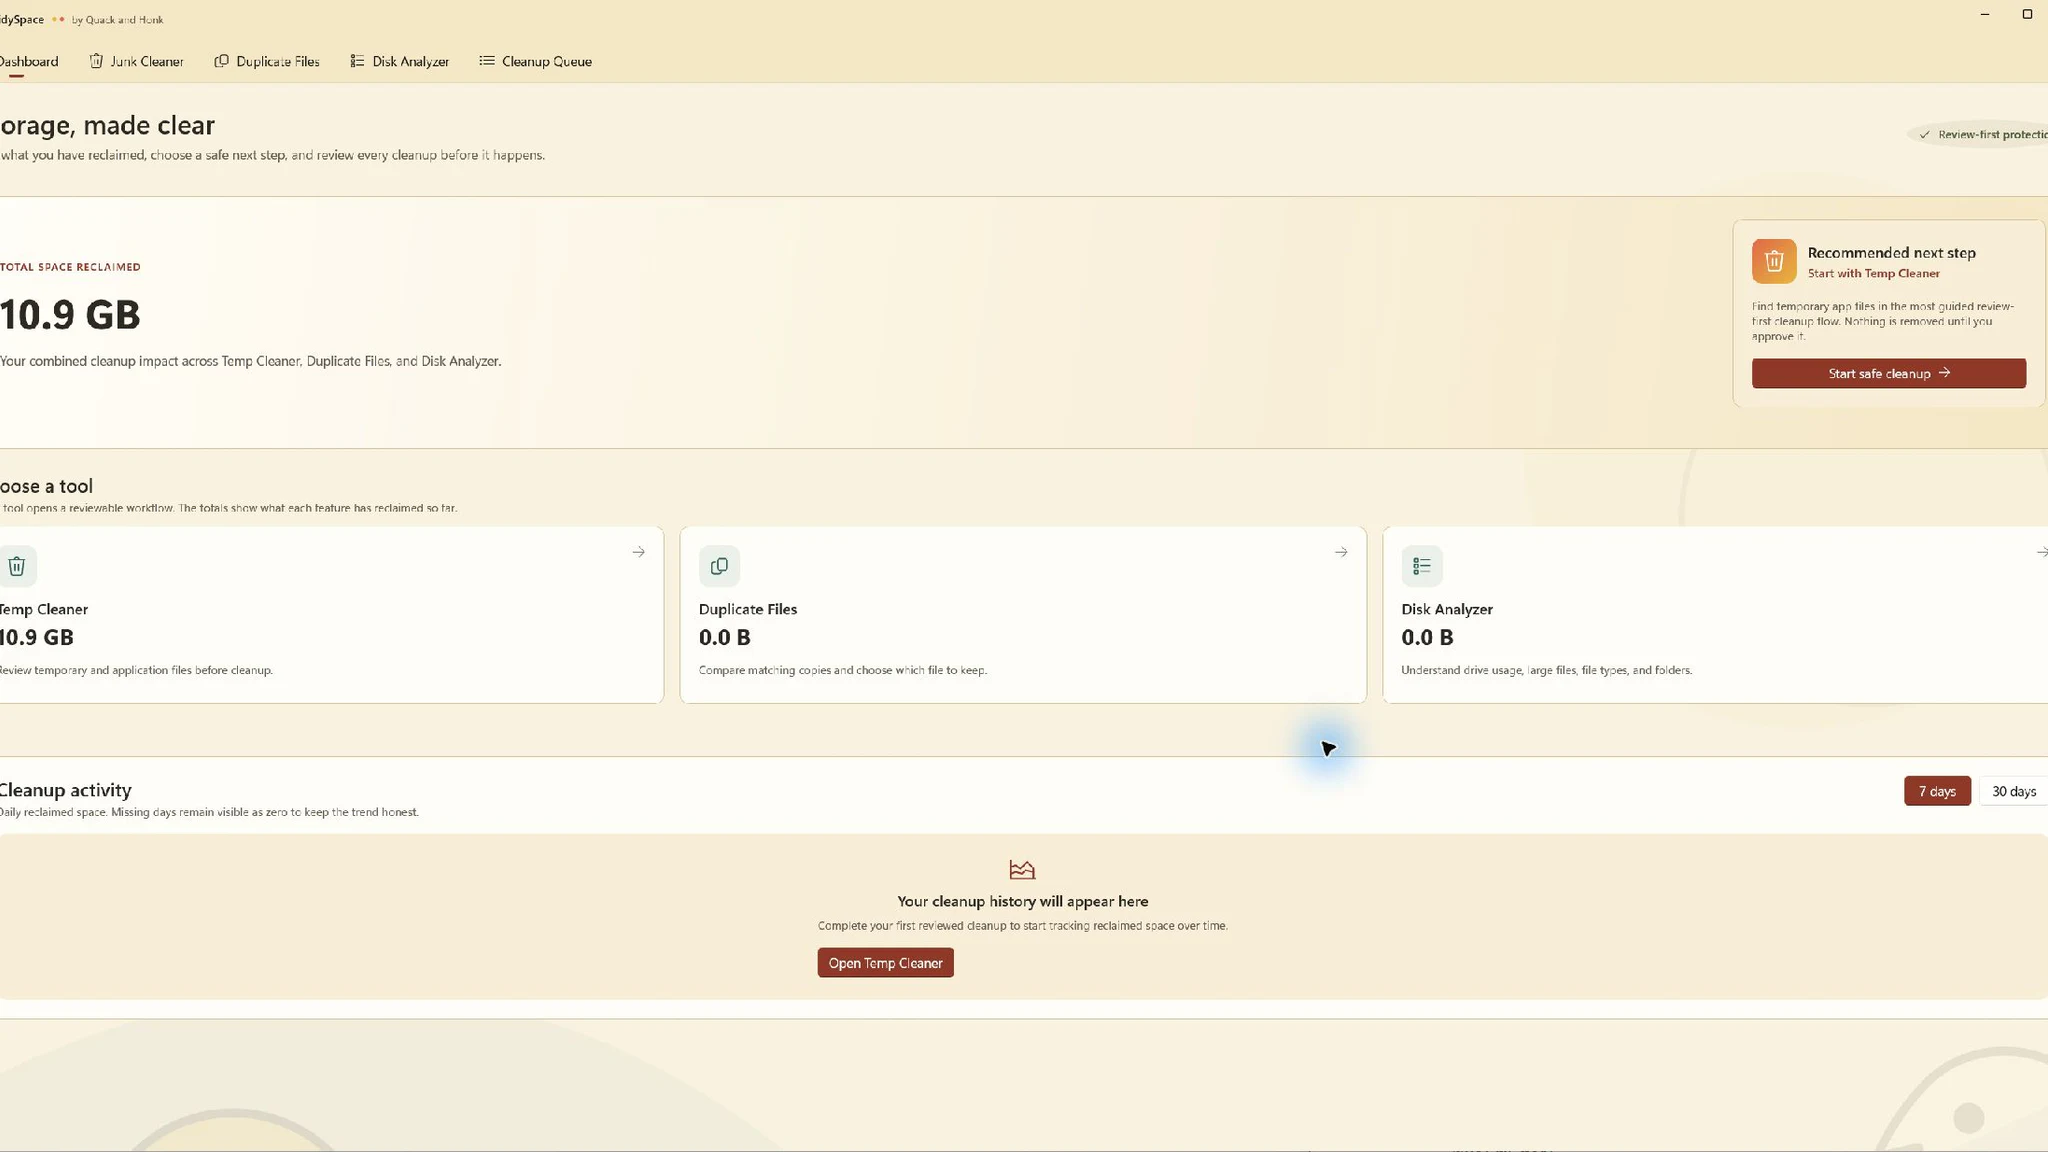Click the Duplicate Files card copy icon

(x=719, y=566)
